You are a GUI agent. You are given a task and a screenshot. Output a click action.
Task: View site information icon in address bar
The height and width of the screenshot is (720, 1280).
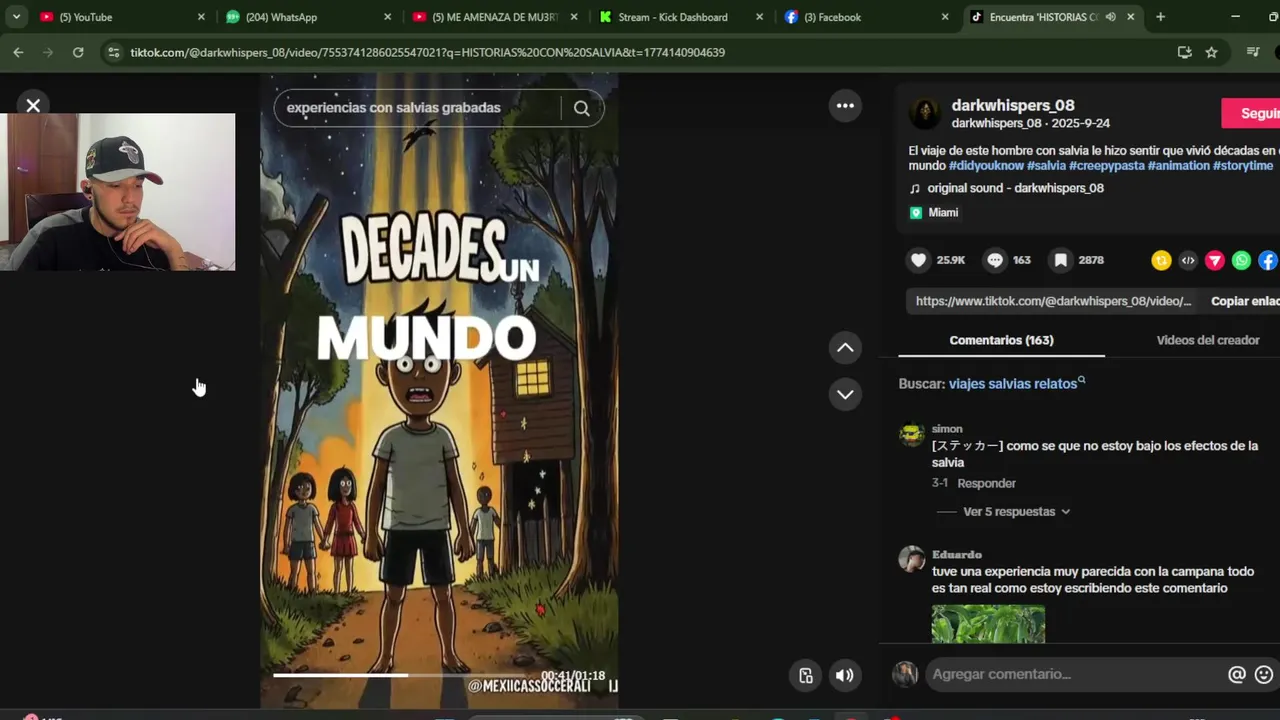pos(113,52)
